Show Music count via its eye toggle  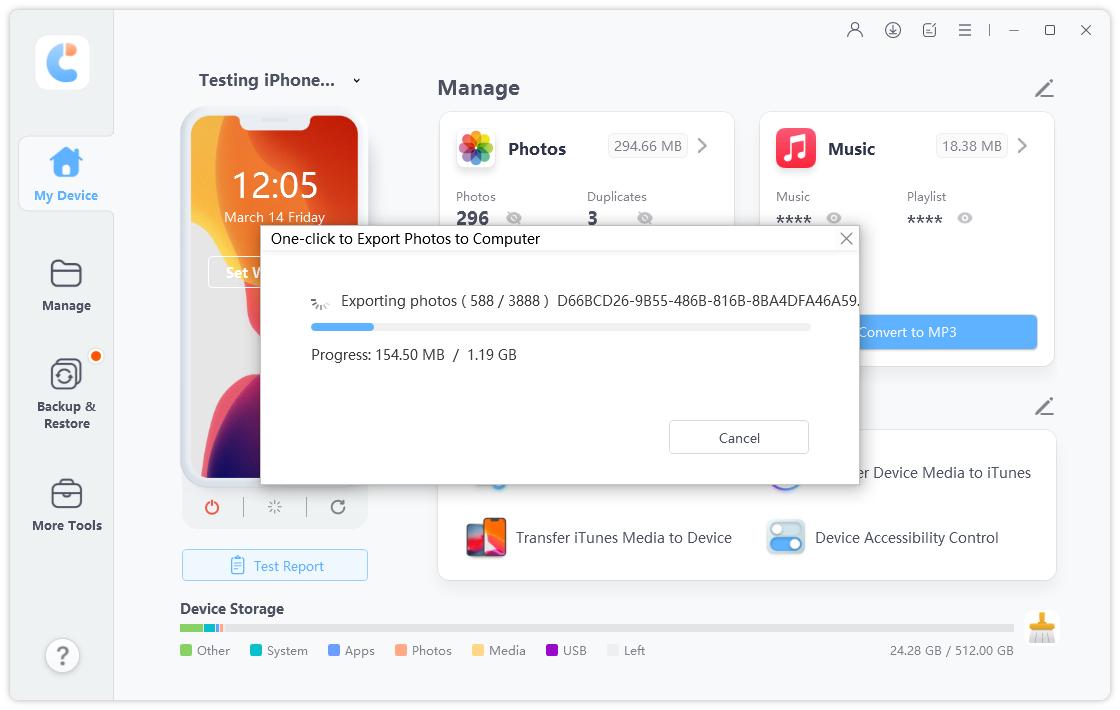[x=836, y=218]
